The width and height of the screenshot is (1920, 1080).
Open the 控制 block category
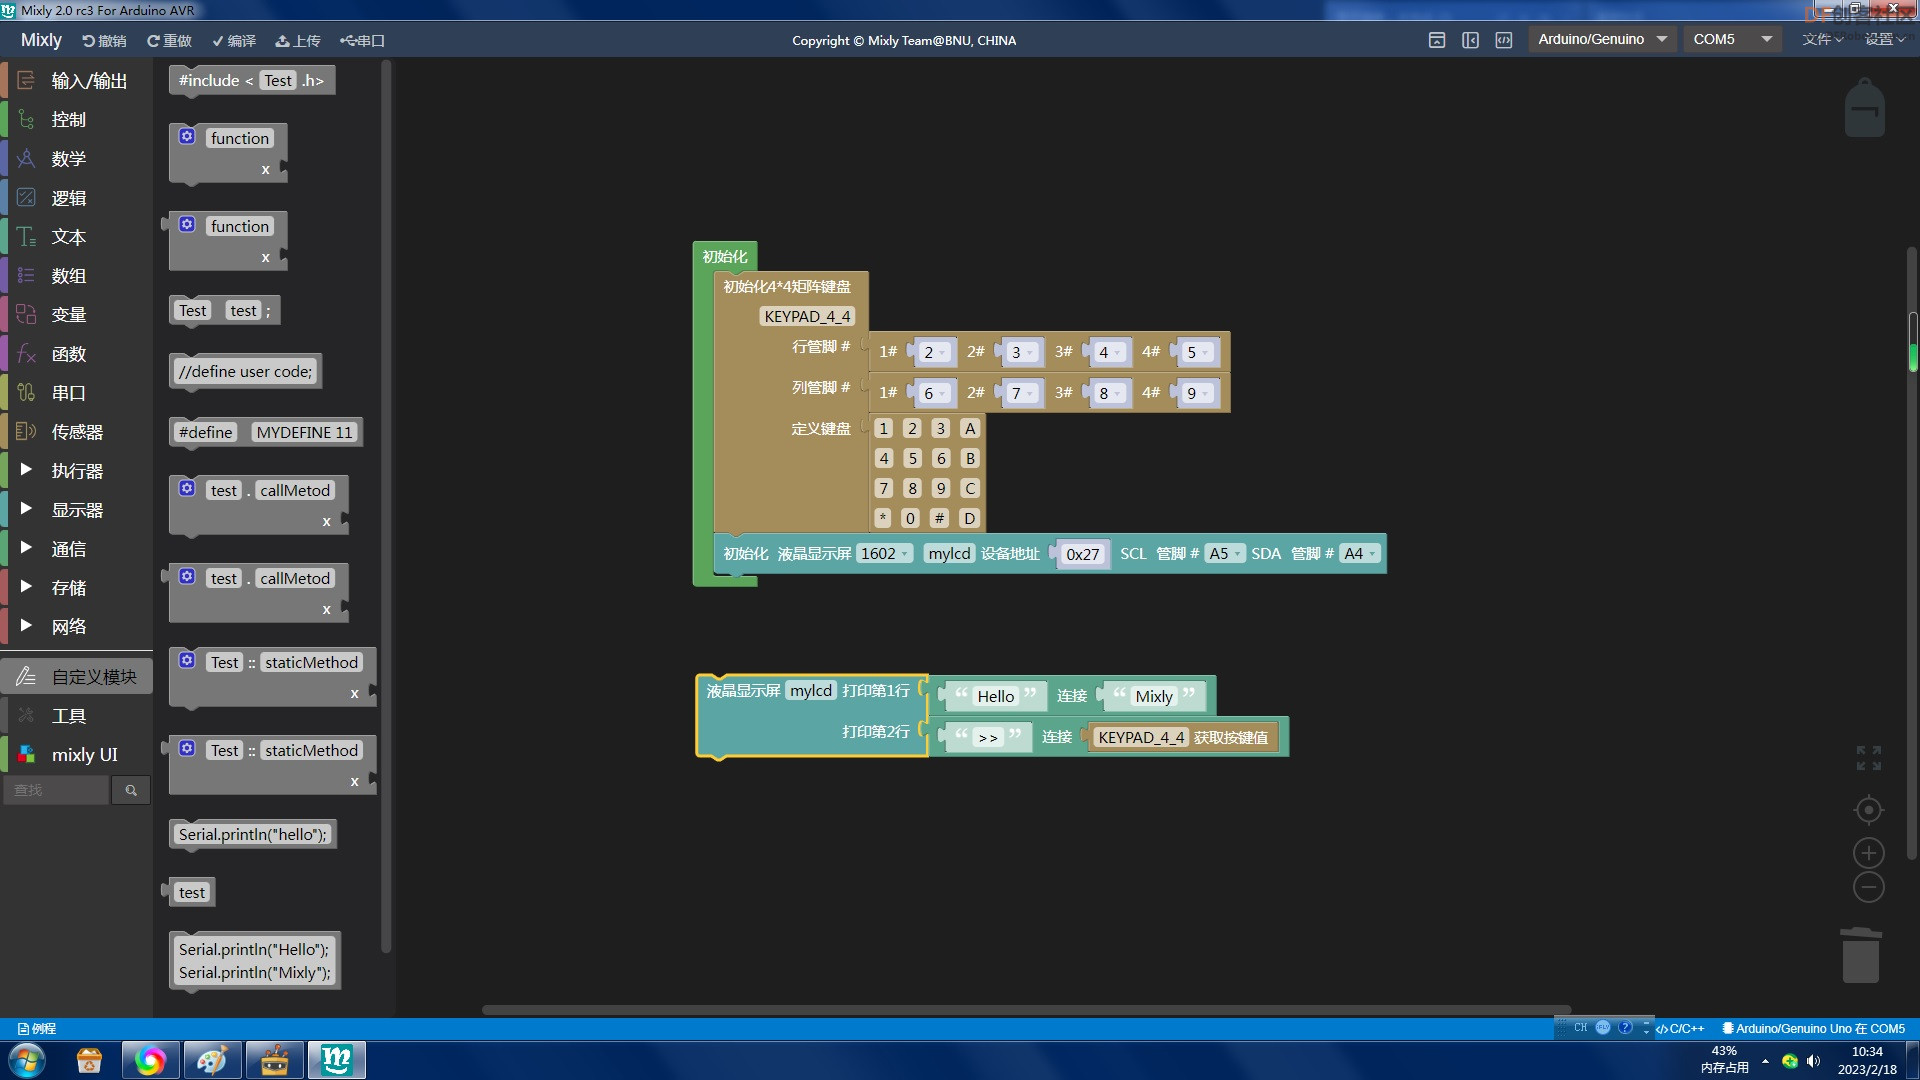[78, 120]
